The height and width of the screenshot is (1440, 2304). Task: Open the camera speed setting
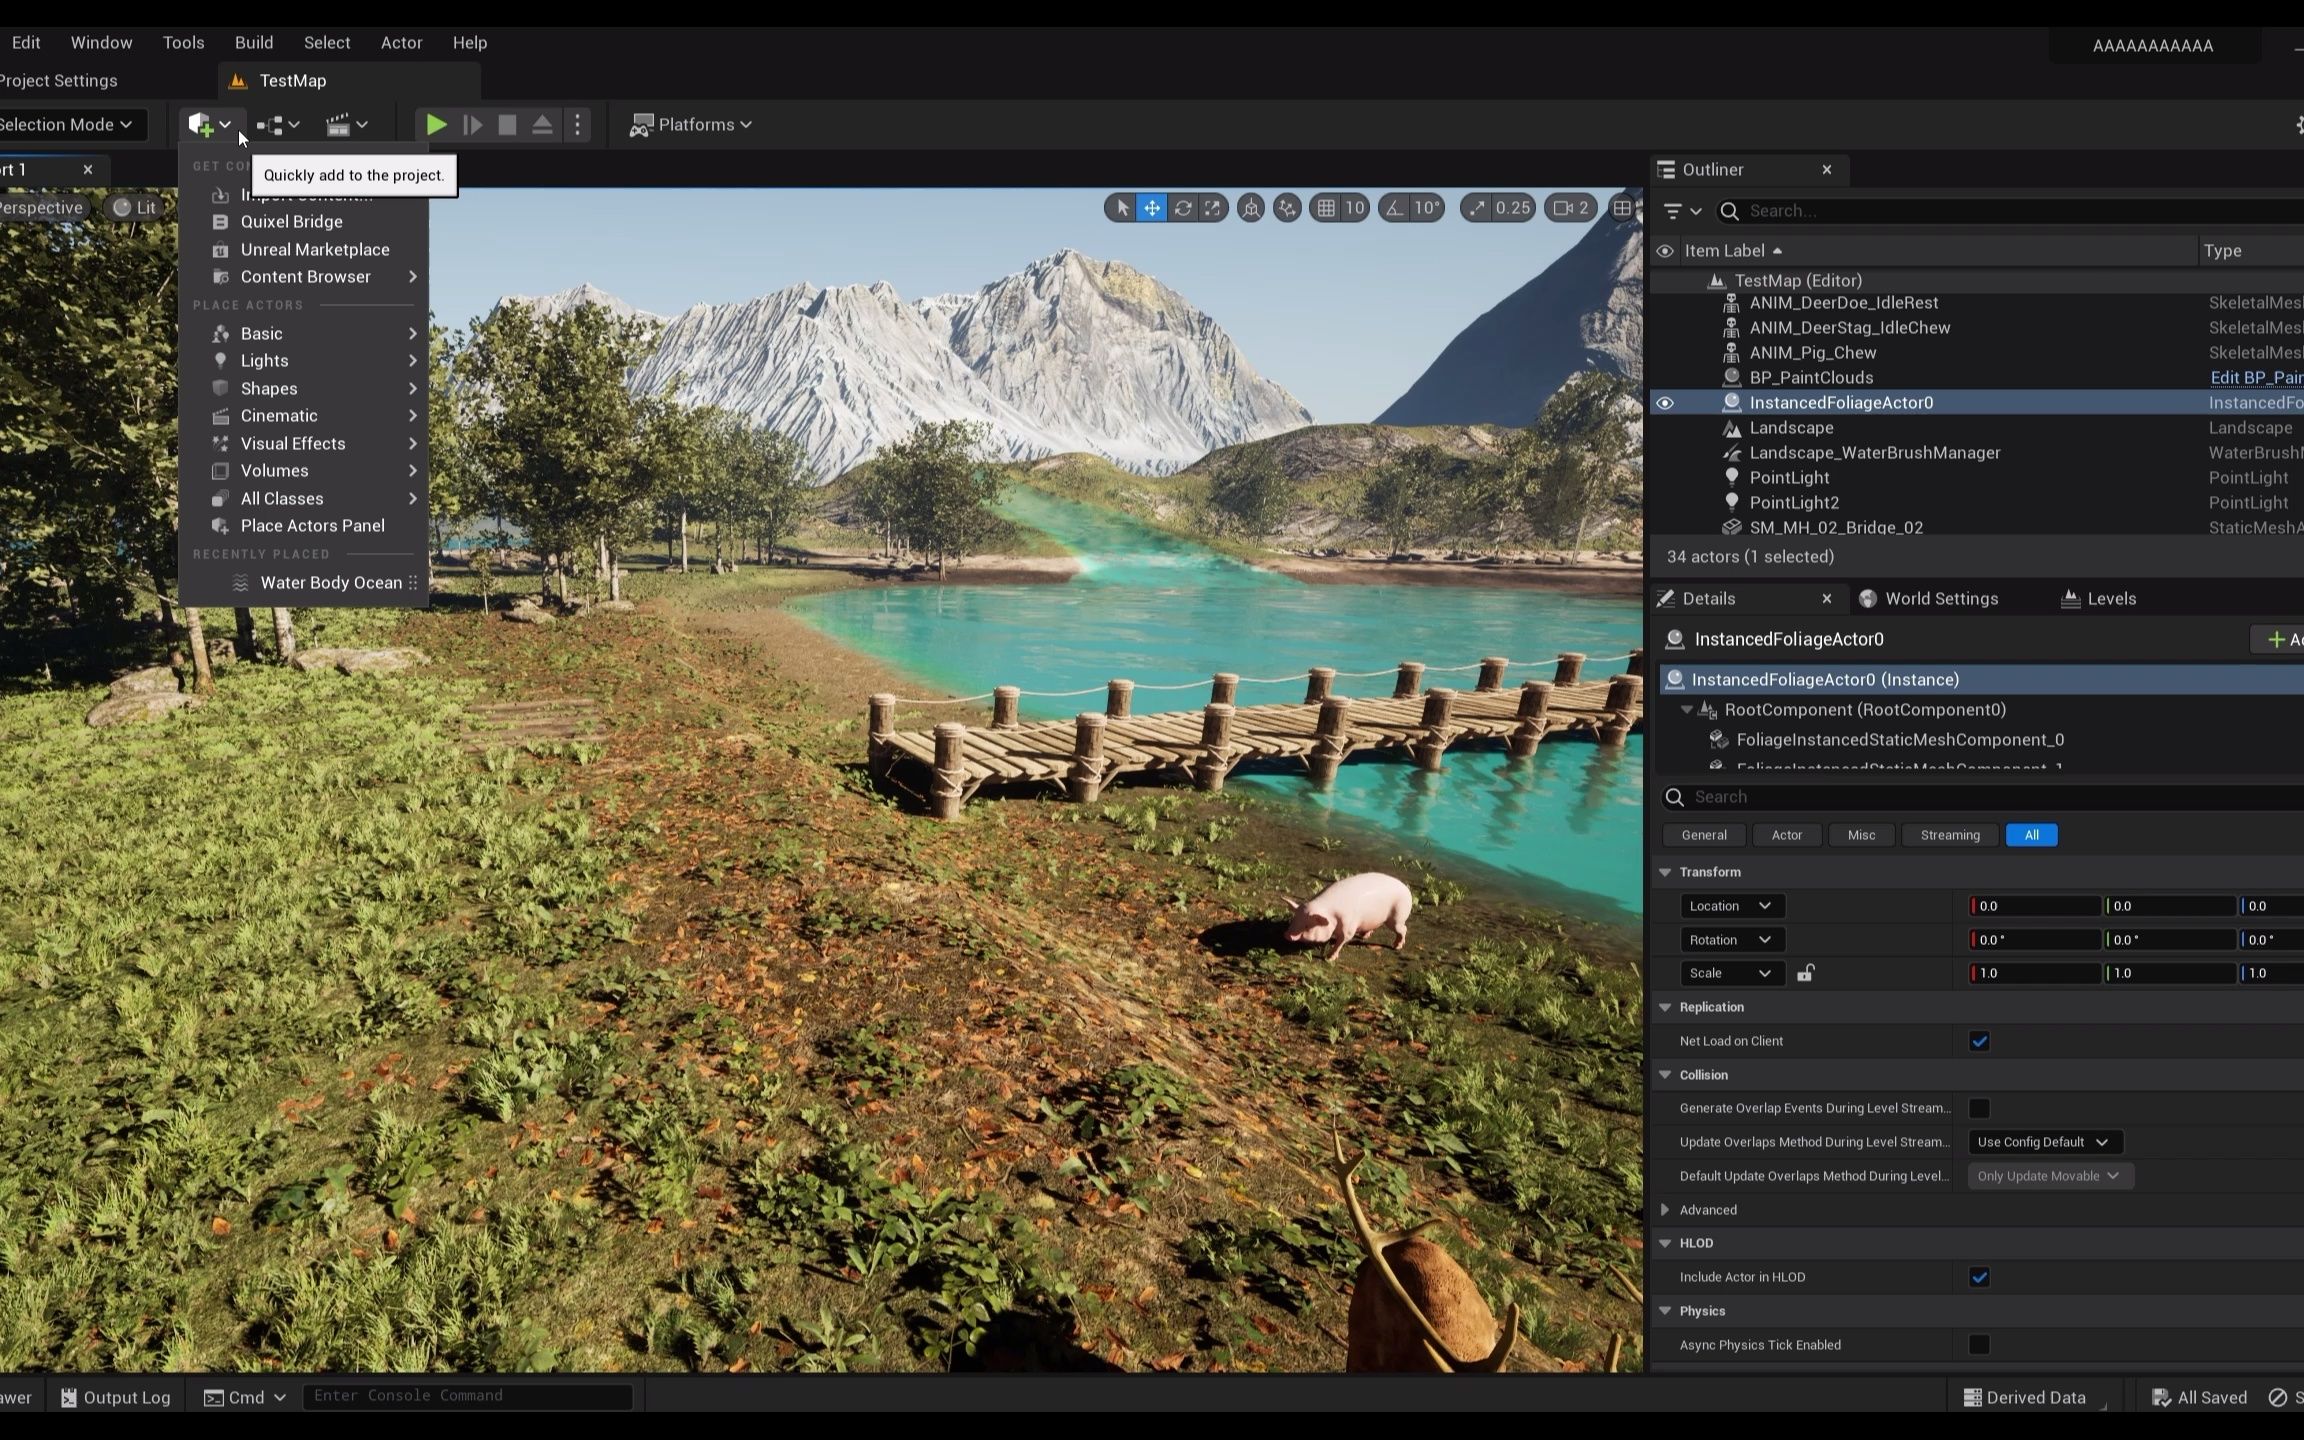point(1570,208)
